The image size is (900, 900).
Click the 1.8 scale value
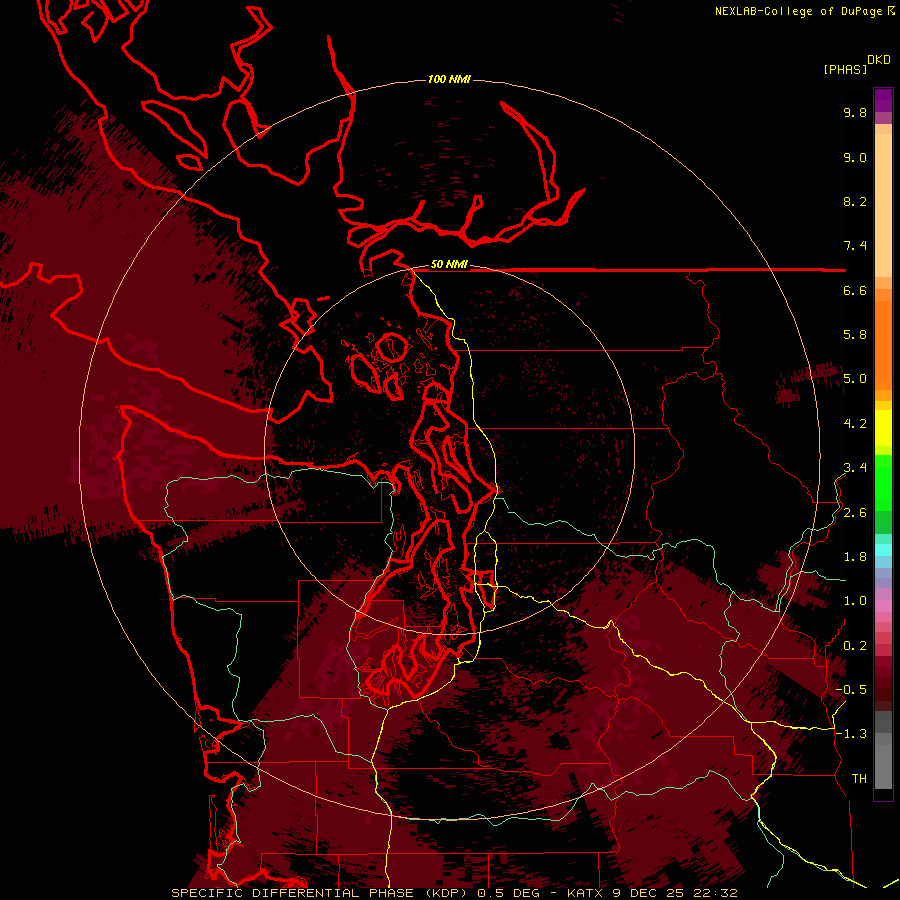(x=855, y=557)
